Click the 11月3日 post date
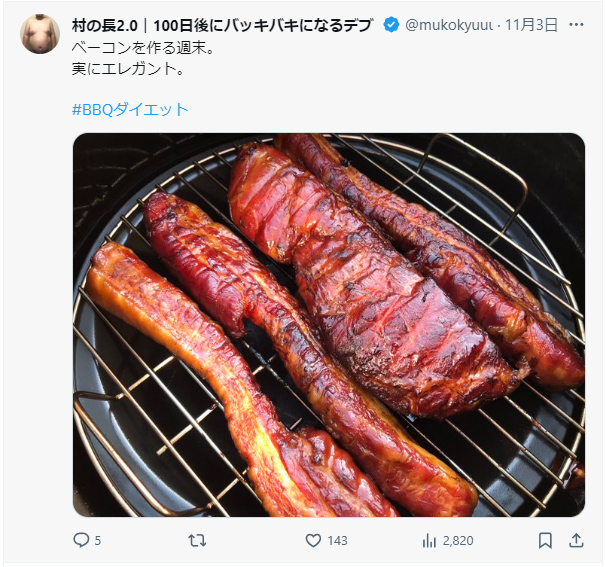The height and width of the screenshot is (567, 605). 532,25
